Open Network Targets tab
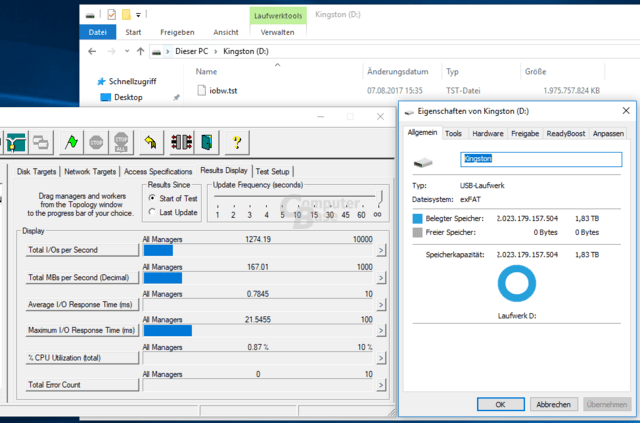 point(90,171)
